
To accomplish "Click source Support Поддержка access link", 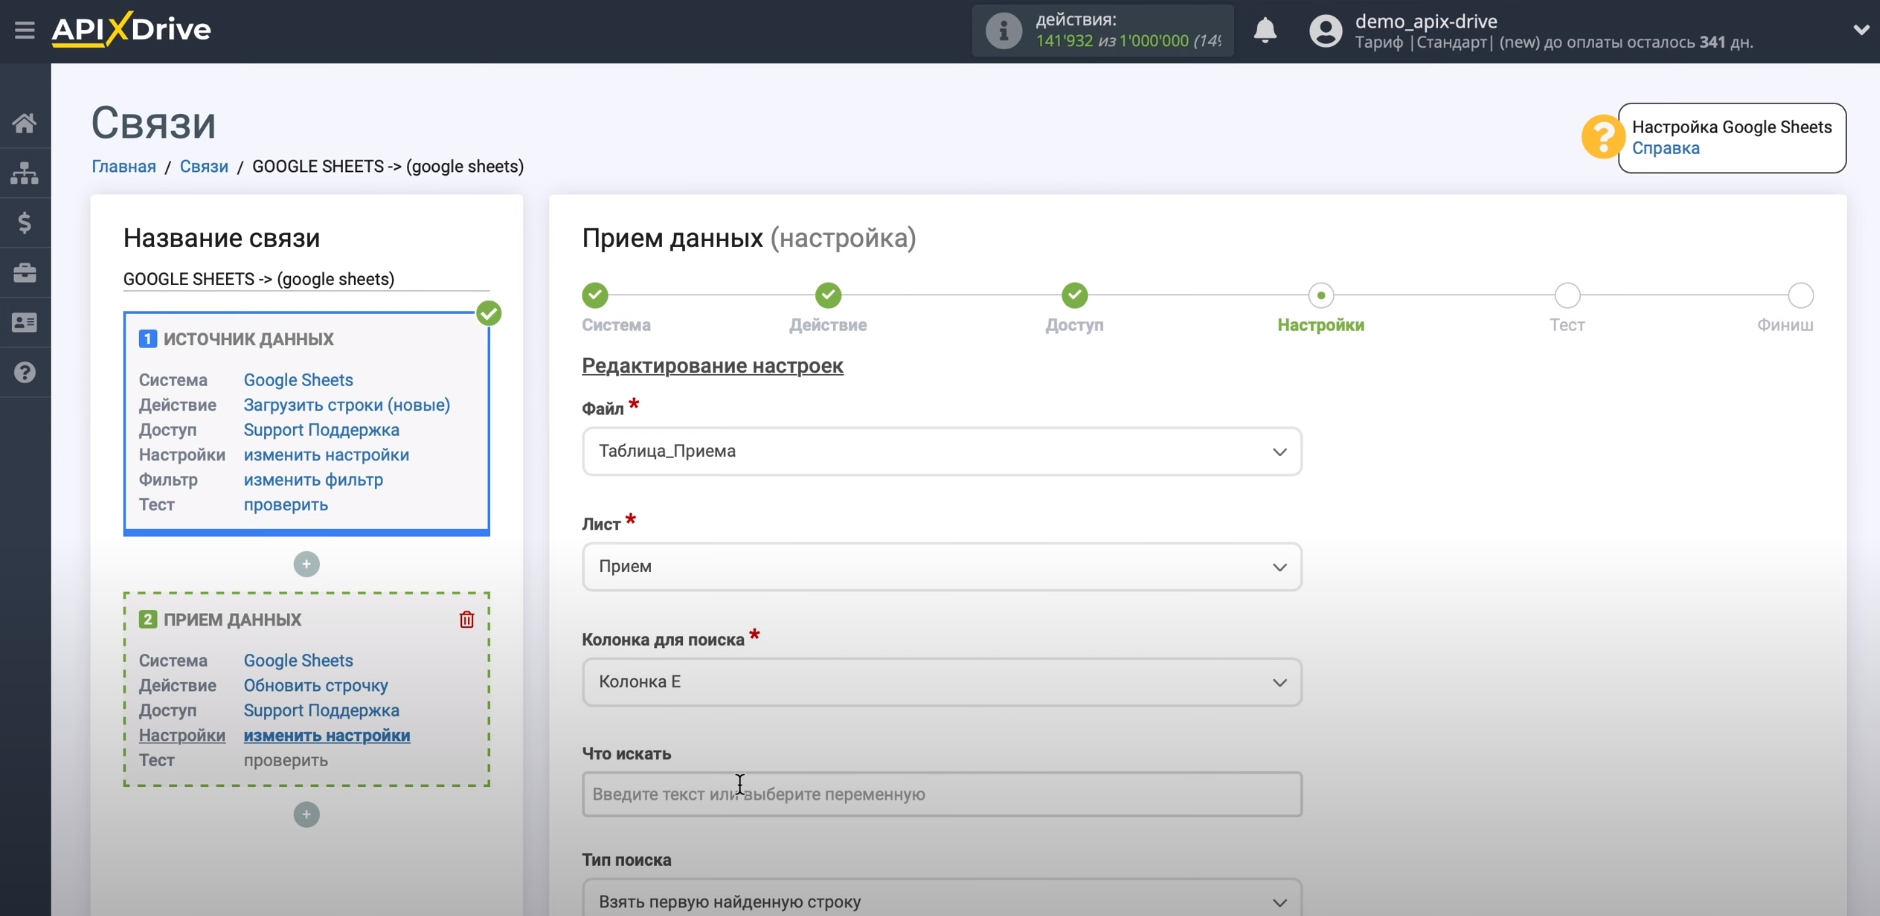I will pyautogui.click(x=321, y=430).
